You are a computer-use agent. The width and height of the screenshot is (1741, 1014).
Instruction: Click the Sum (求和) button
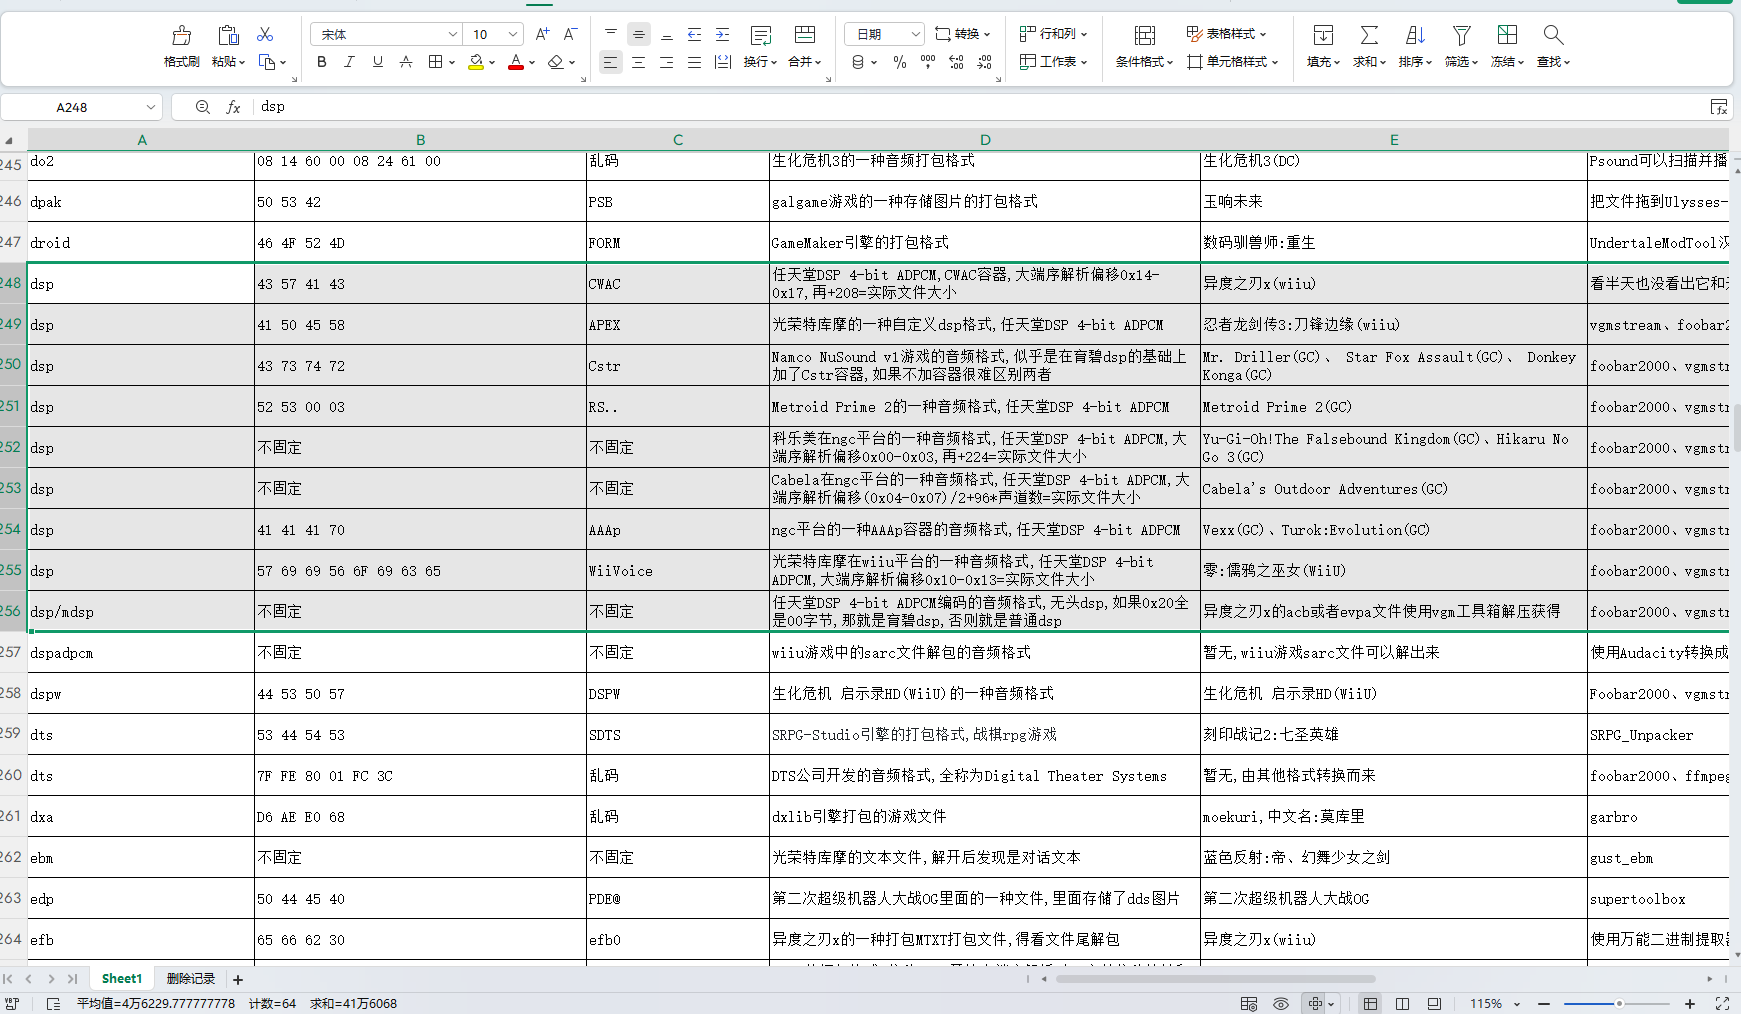pyautogui.click(x=1369, y=46)
